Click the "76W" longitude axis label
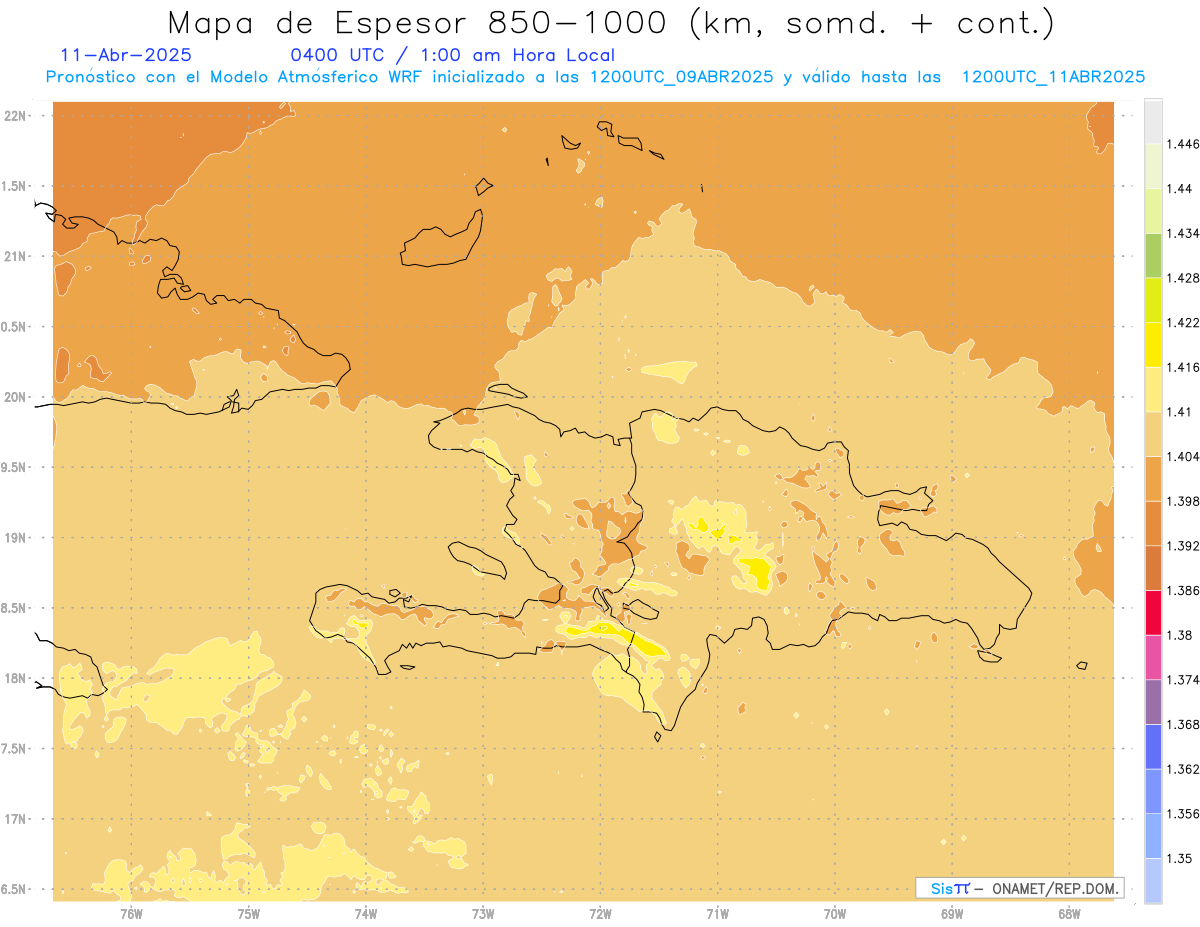The image size is (1200, 927). [131, 913]
